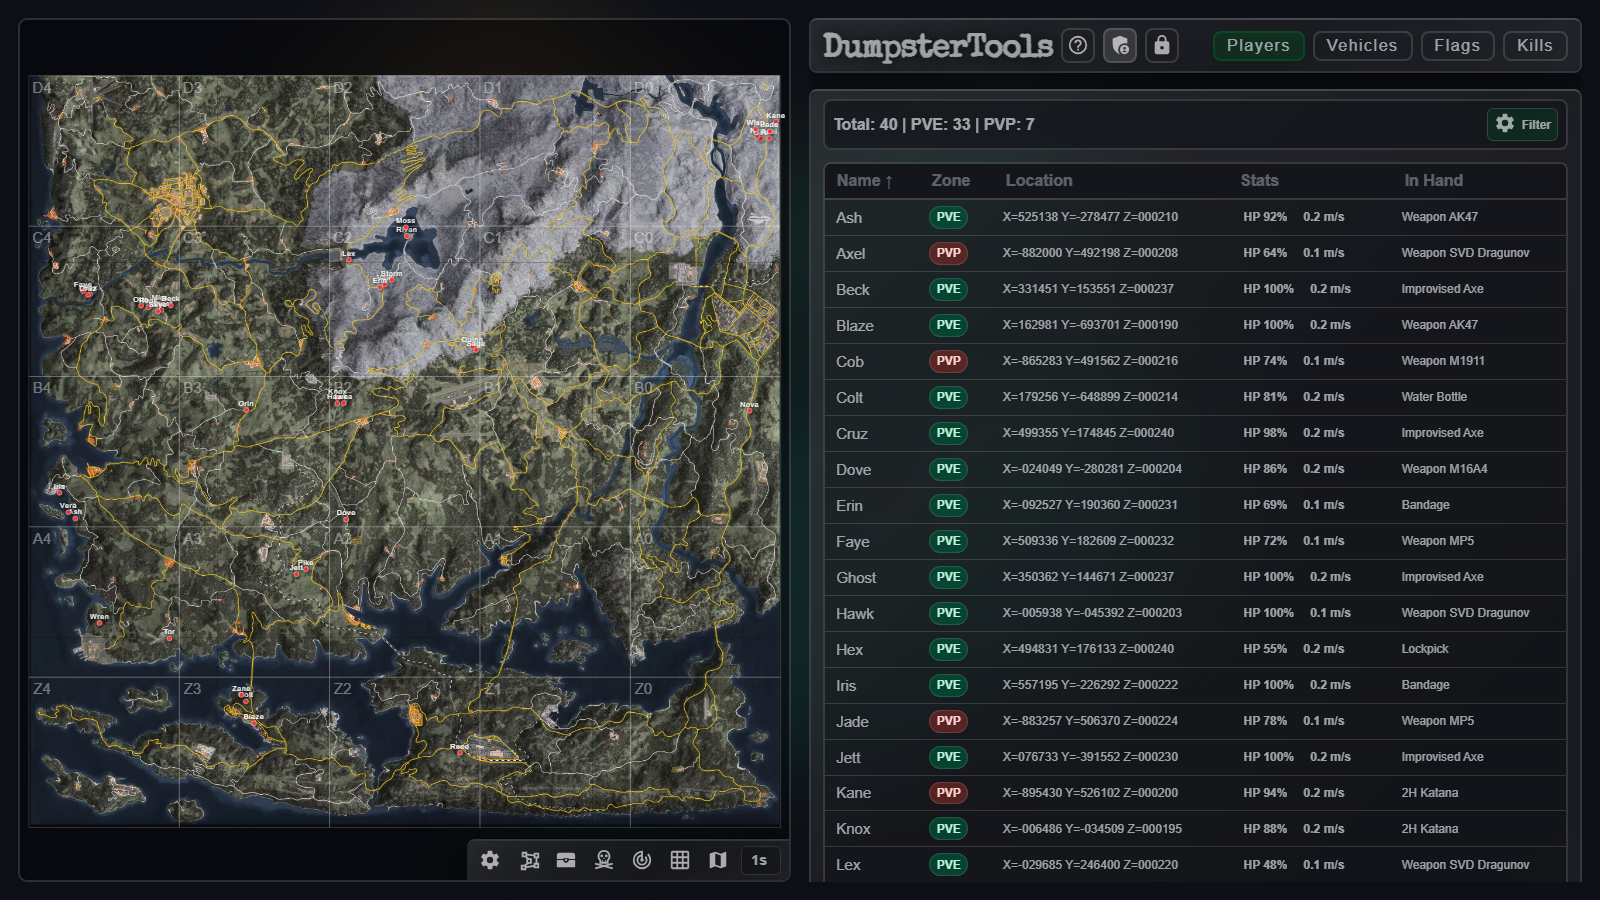The height and width of the screenshot is (900, 1600).
Task: Click the Total player count summary
Action: (934, 124)
